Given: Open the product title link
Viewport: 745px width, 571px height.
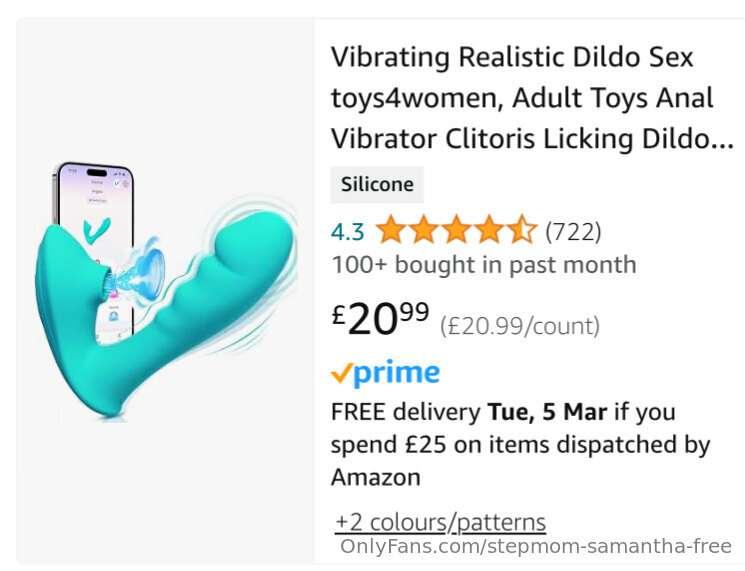Looking at the screenshot, I should (532, 98).
